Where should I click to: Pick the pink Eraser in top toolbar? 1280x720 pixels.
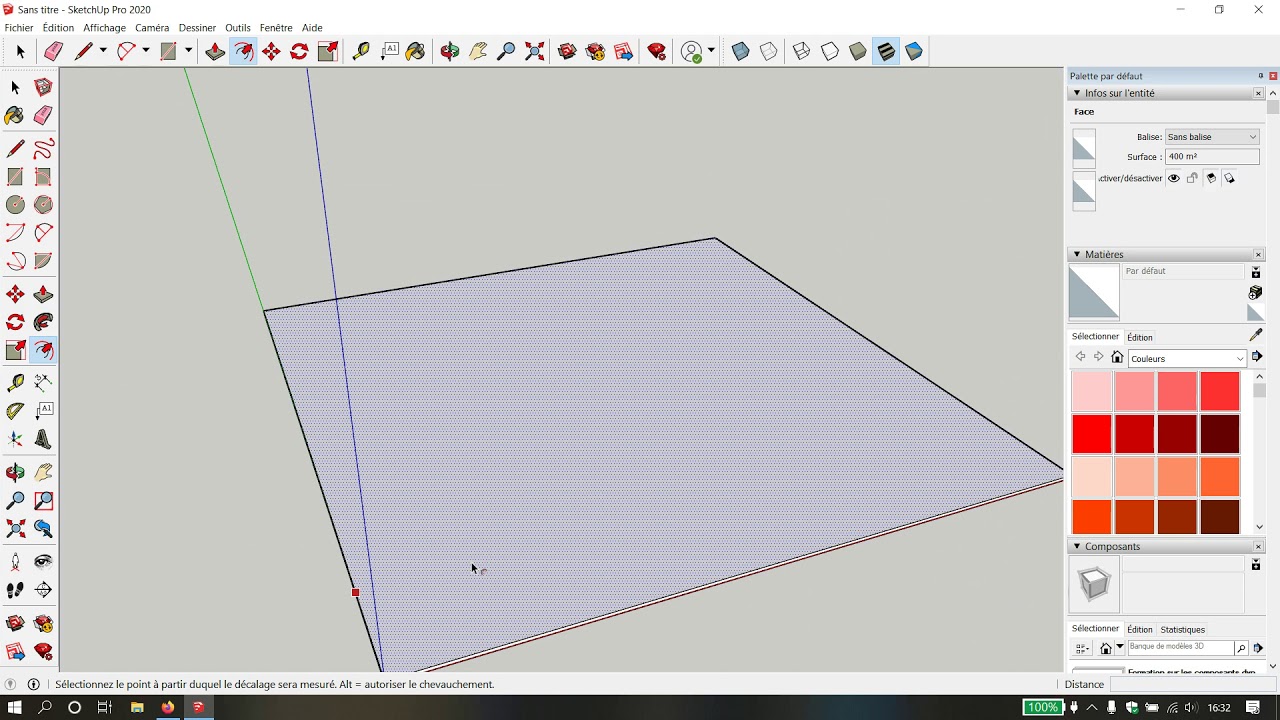53,51
